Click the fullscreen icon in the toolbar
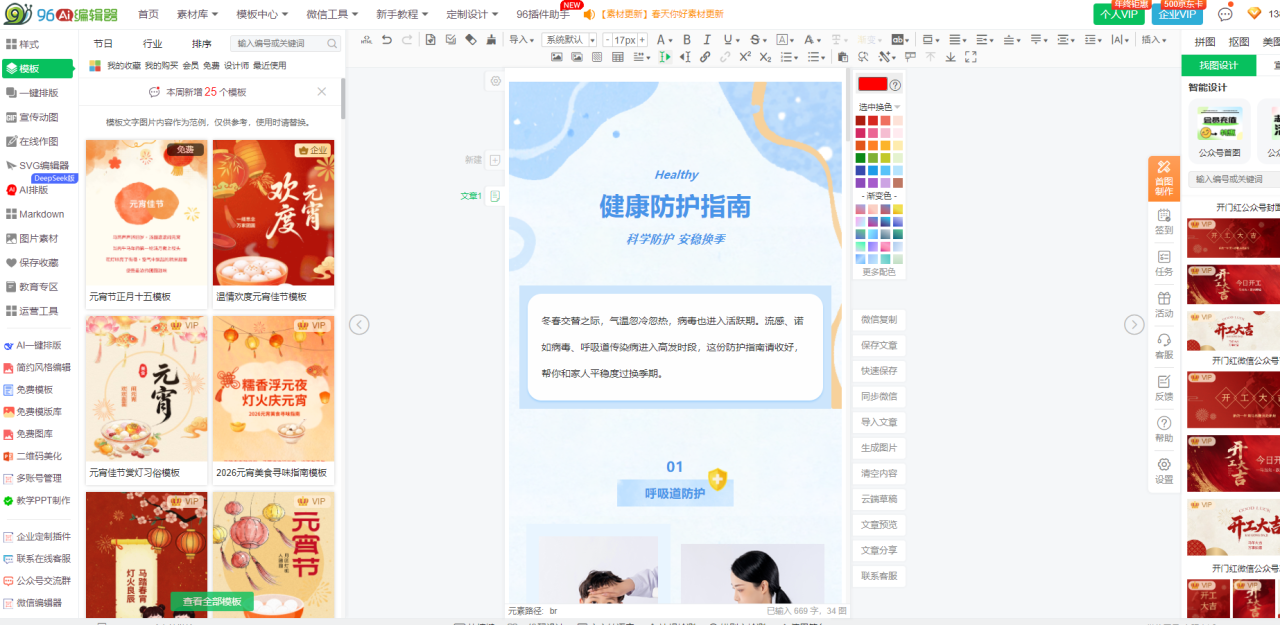 coord(970,57)
